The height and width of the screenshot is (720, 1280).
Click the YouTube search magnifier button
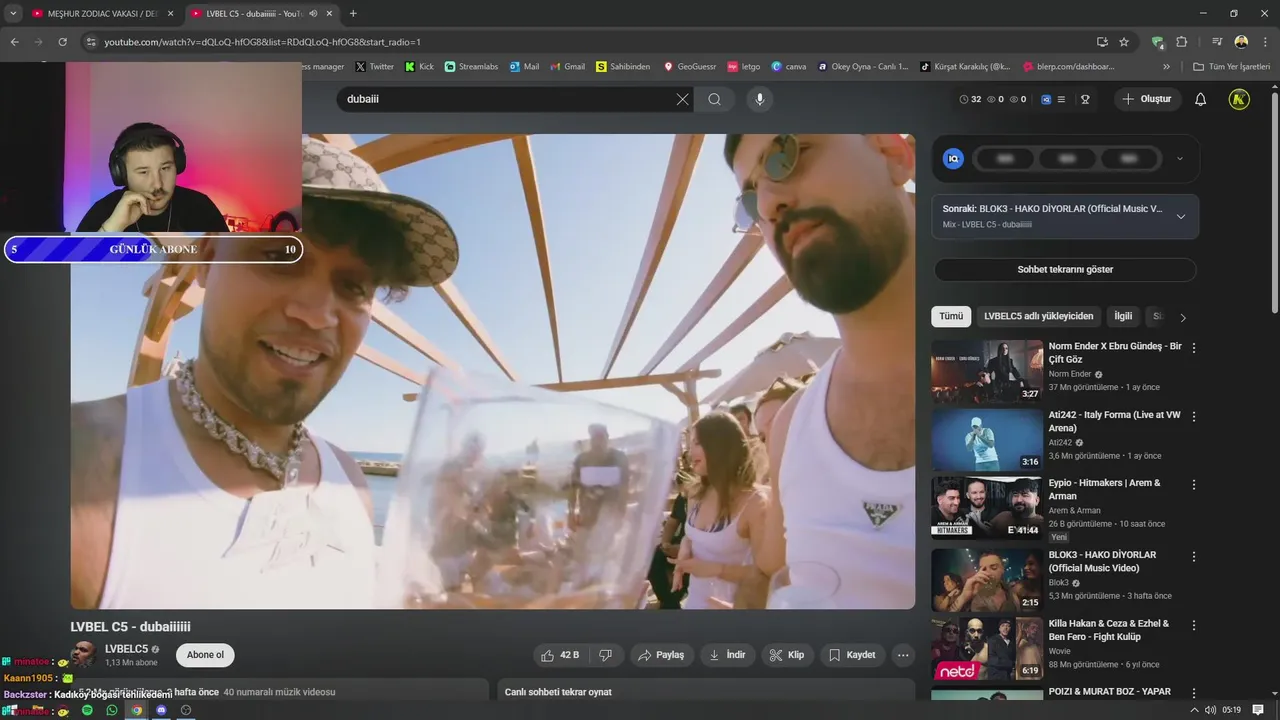(x=714, y=99)
